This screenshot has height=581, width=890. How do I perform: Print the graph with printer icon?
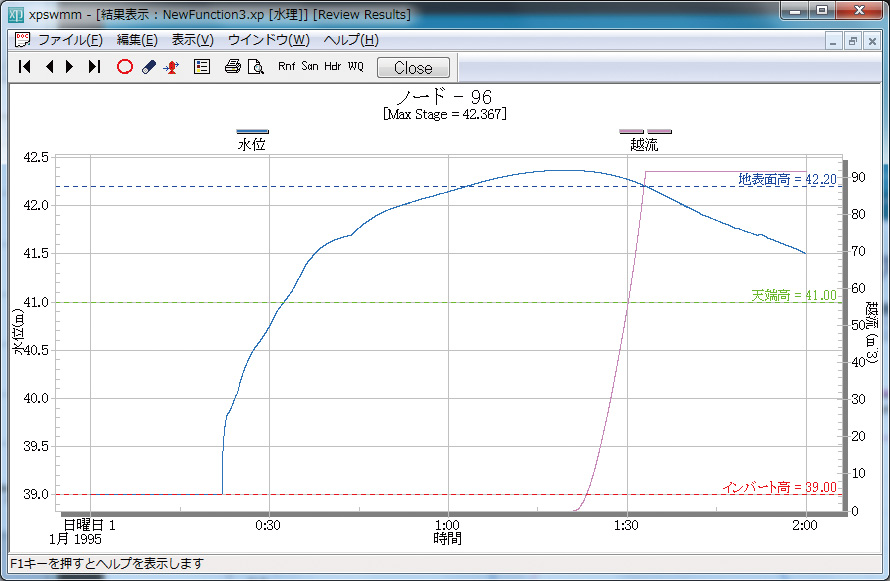pyautogui.click(x=232, y=67)
